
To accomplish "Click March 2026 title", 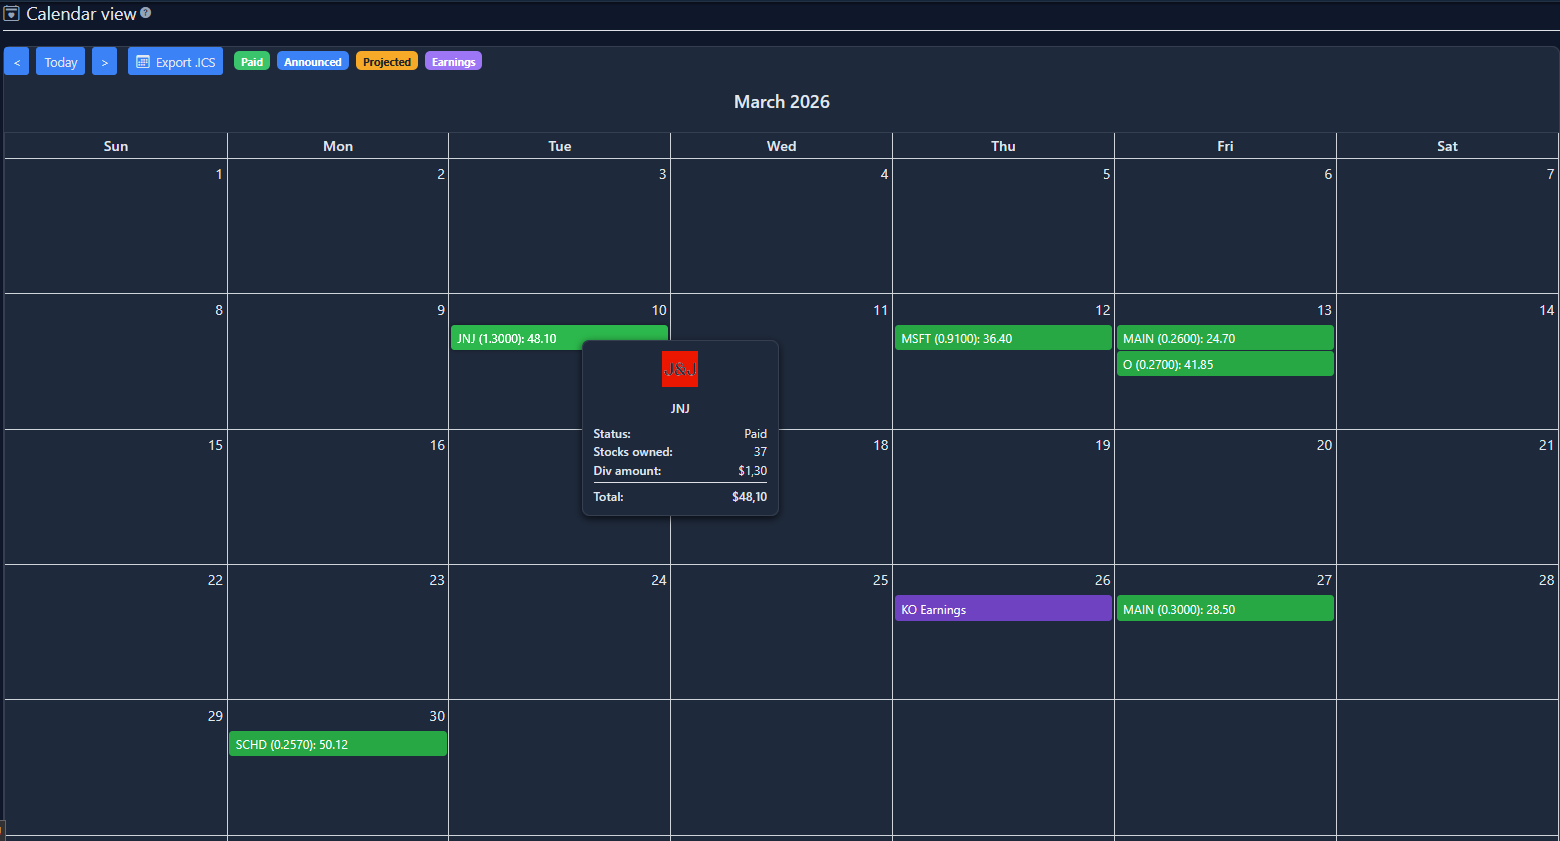I will tap(782, 102).
